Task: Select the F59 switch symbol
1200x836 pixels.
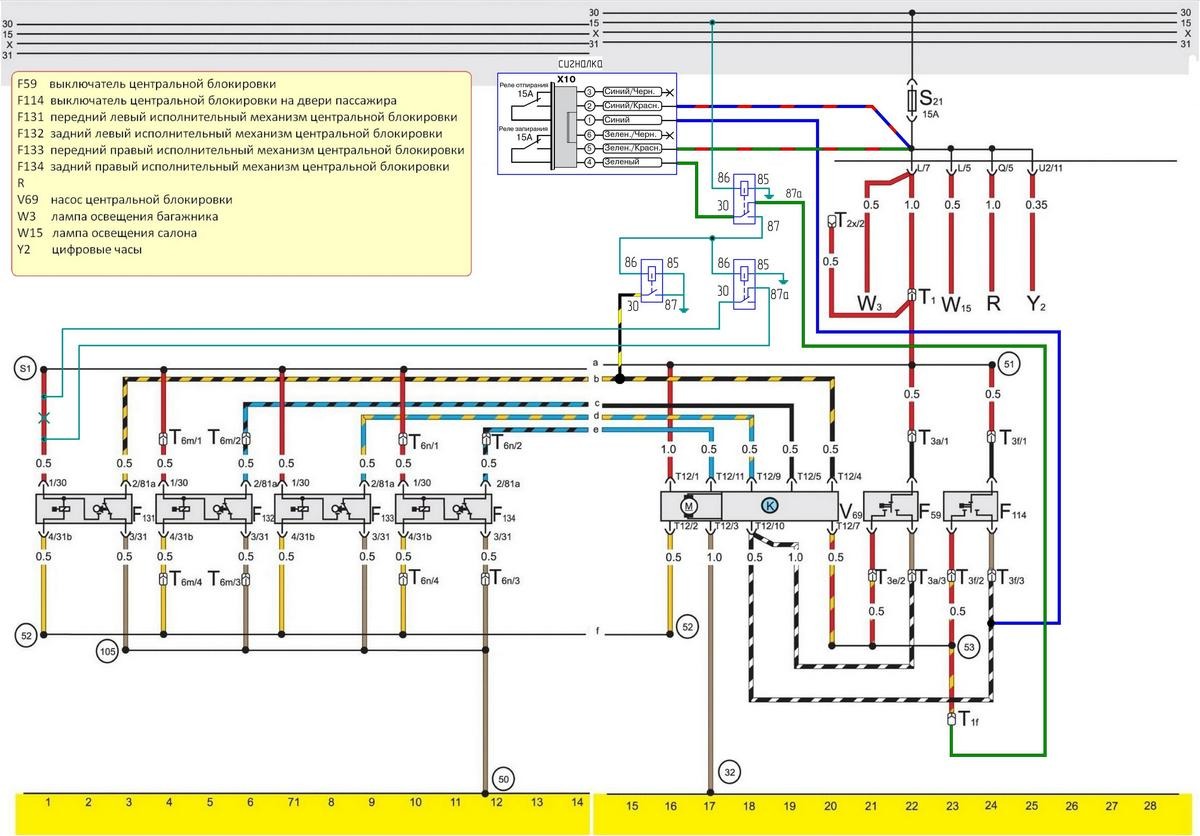Action: [x=891, y=506]
